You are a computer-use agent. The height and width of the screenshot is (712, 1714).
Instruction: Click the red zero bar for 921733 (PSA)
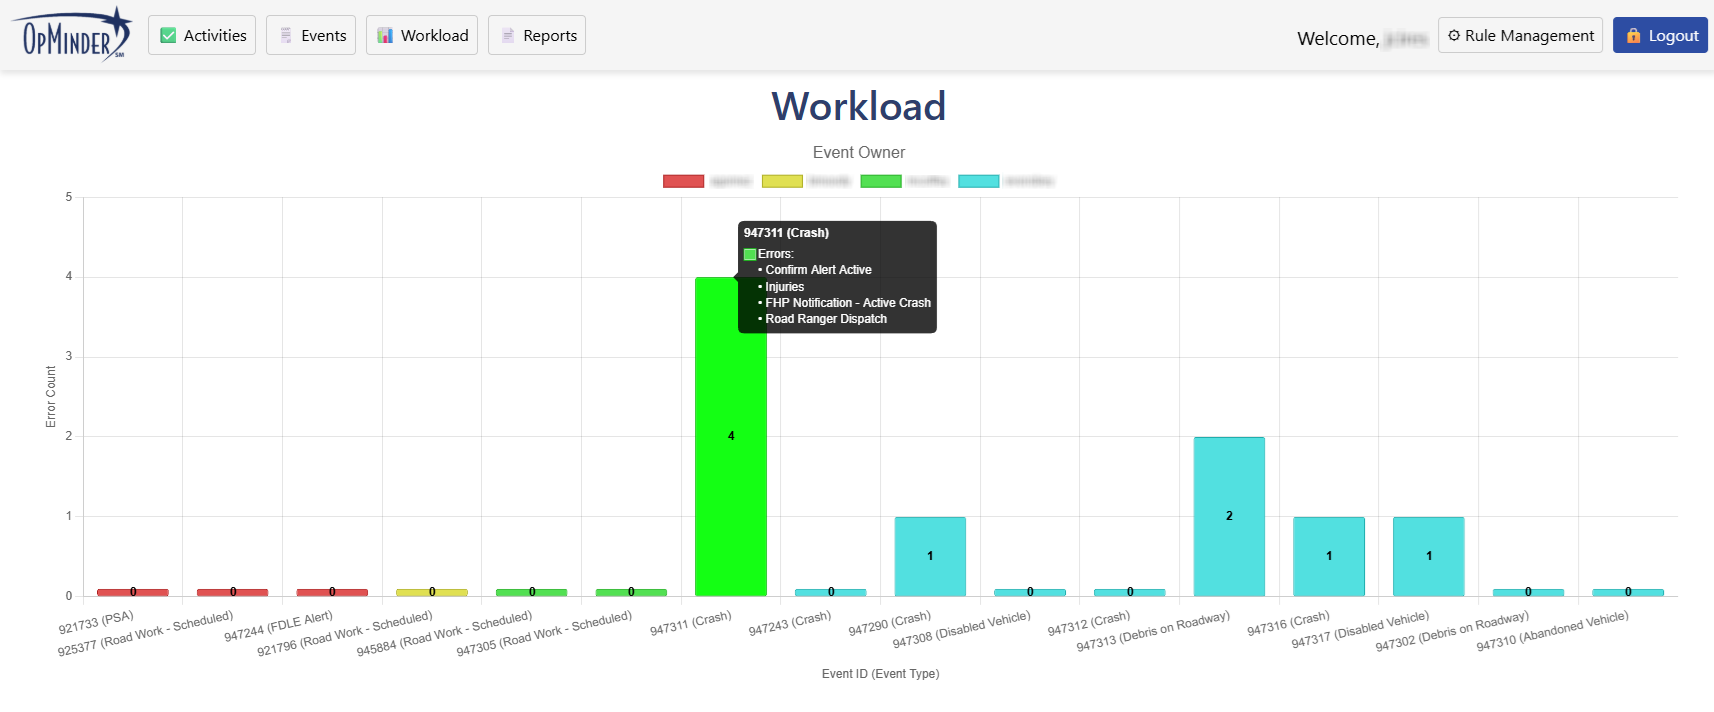click(x=133, y=592)
